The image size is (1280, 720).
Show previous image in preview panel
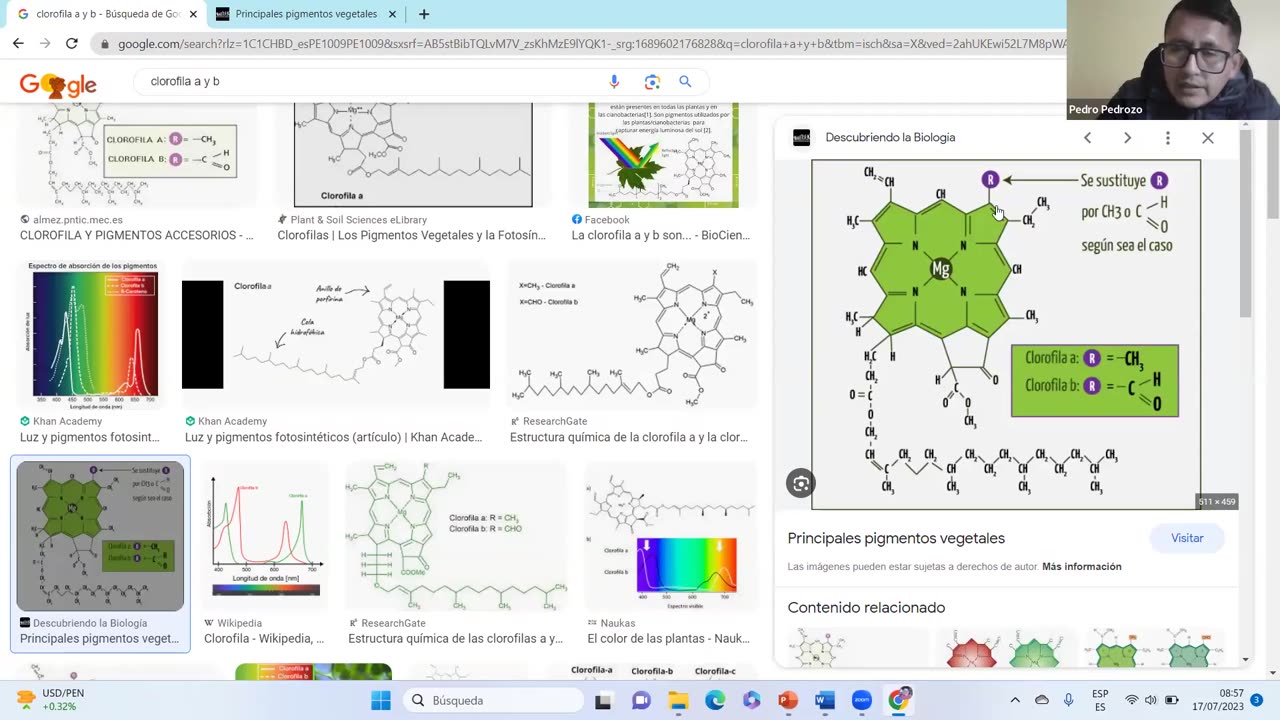pyautogui.click(x=1087, y=138)
